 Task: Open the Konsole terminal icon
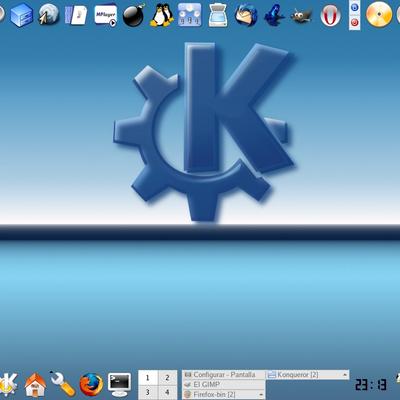click(119, 385)
